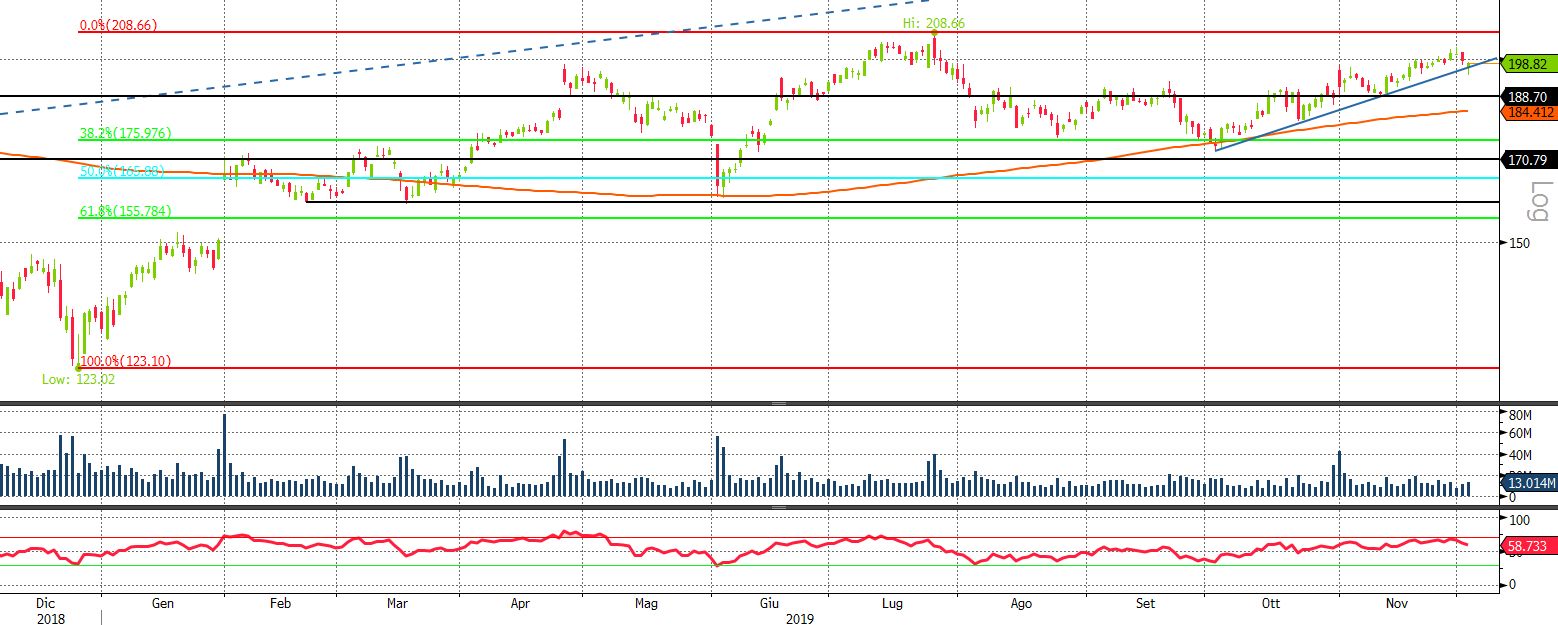
Task: Click the Ago month label
Action: pyautogui.click(x=1021, y=604)
